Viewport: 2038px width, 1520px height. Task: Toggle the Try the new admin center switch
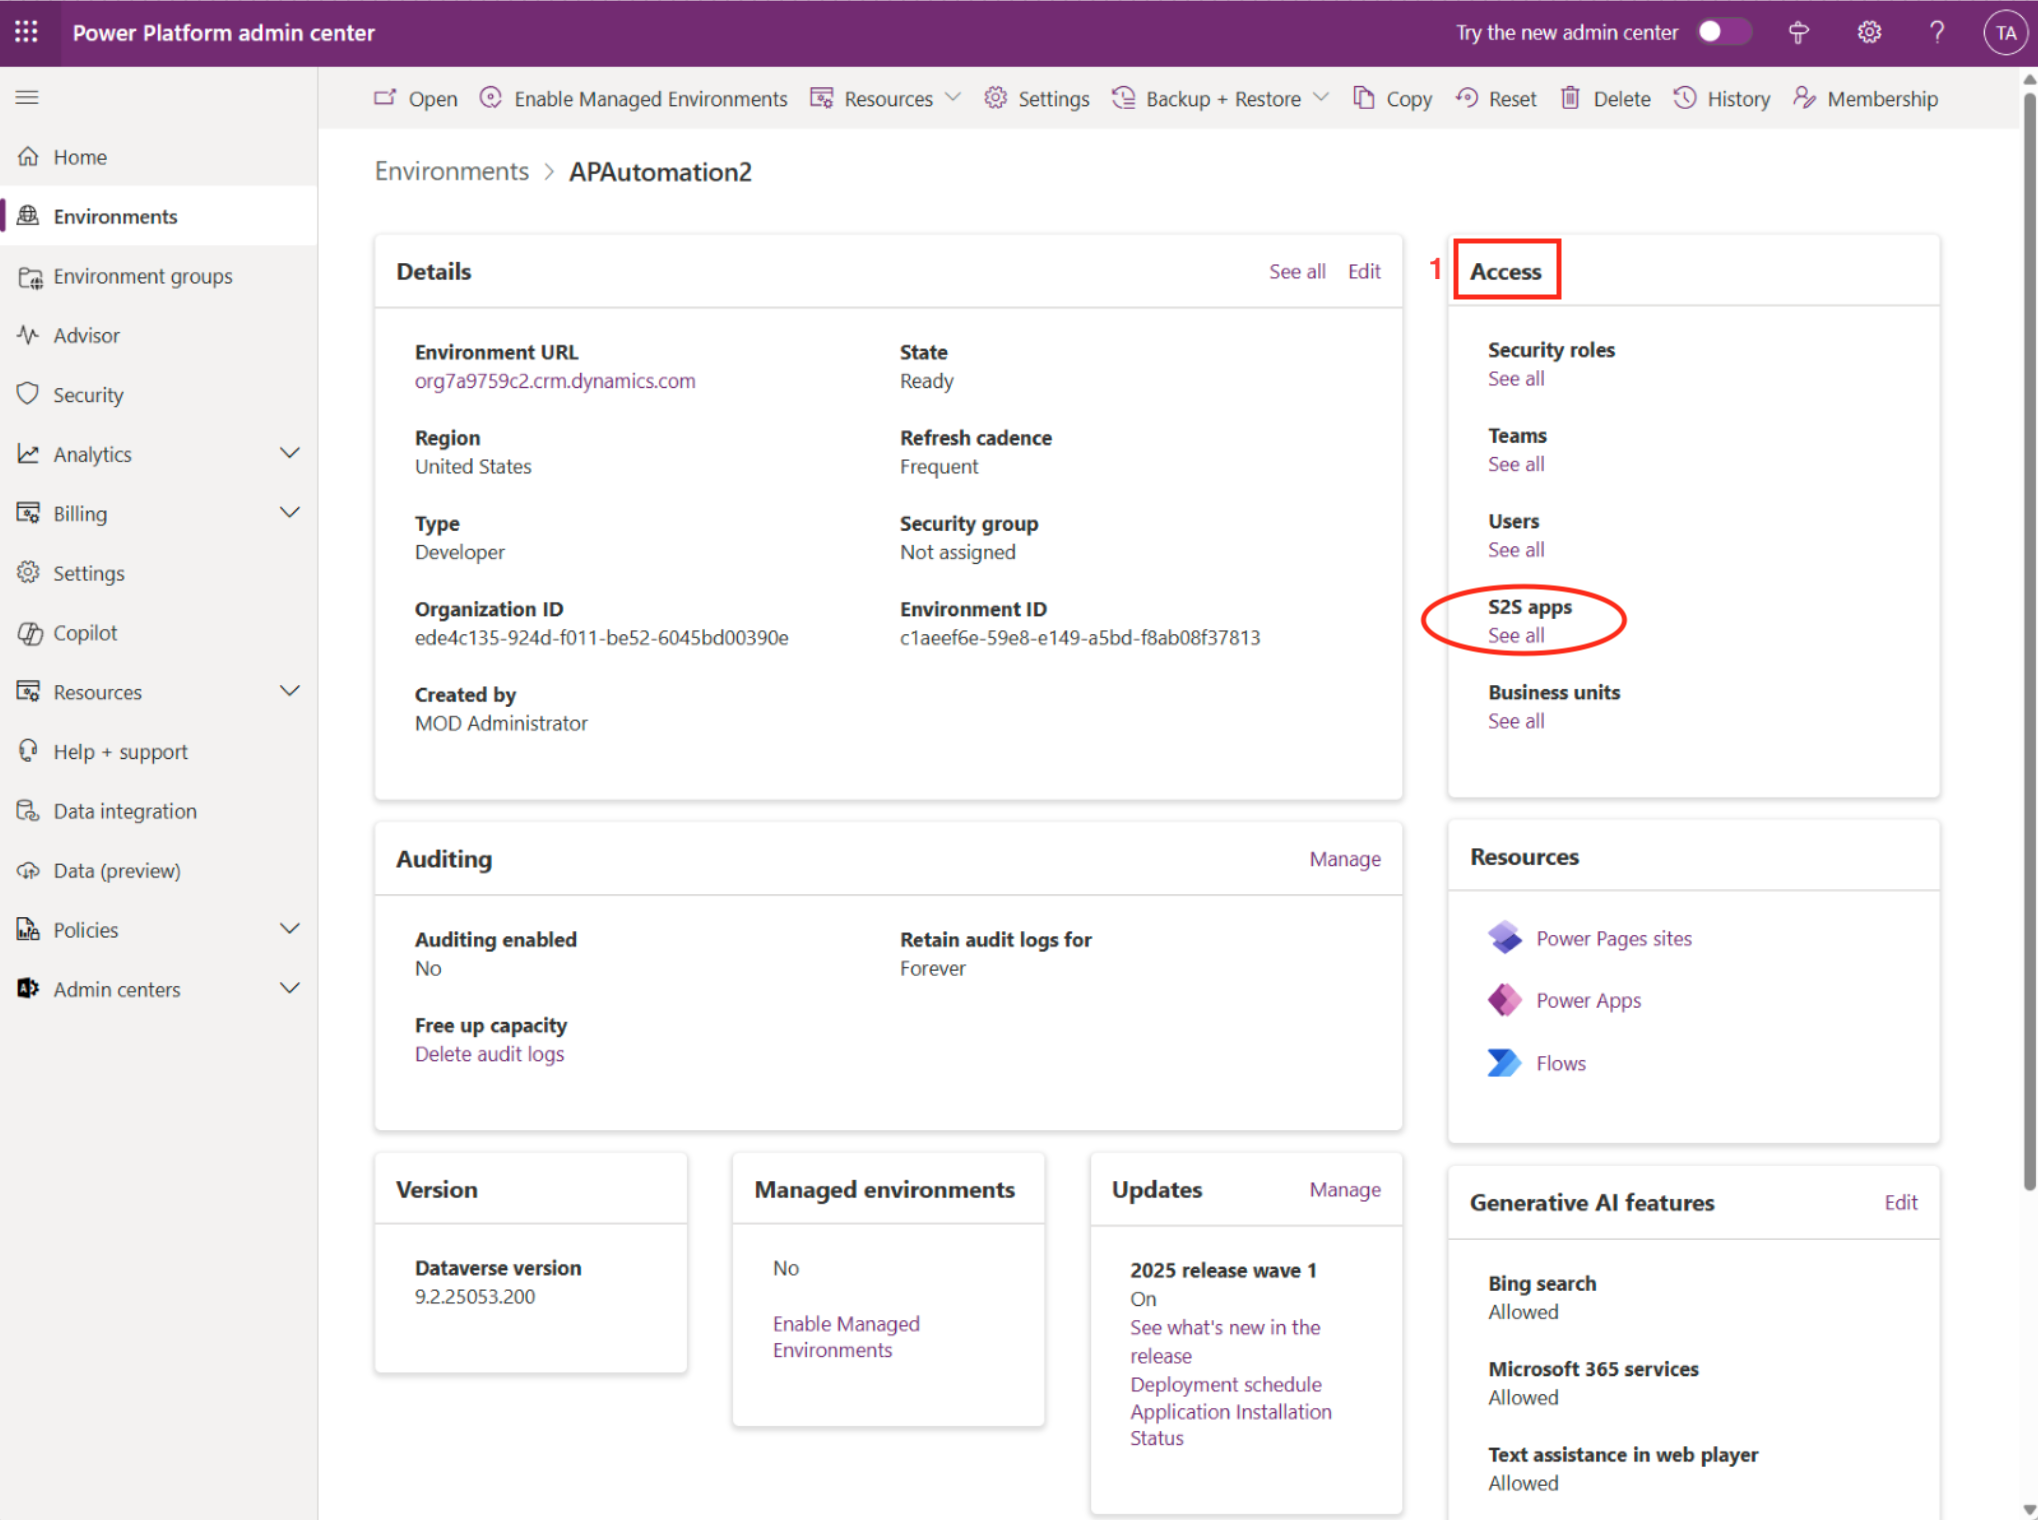(x=1724, y=32)
